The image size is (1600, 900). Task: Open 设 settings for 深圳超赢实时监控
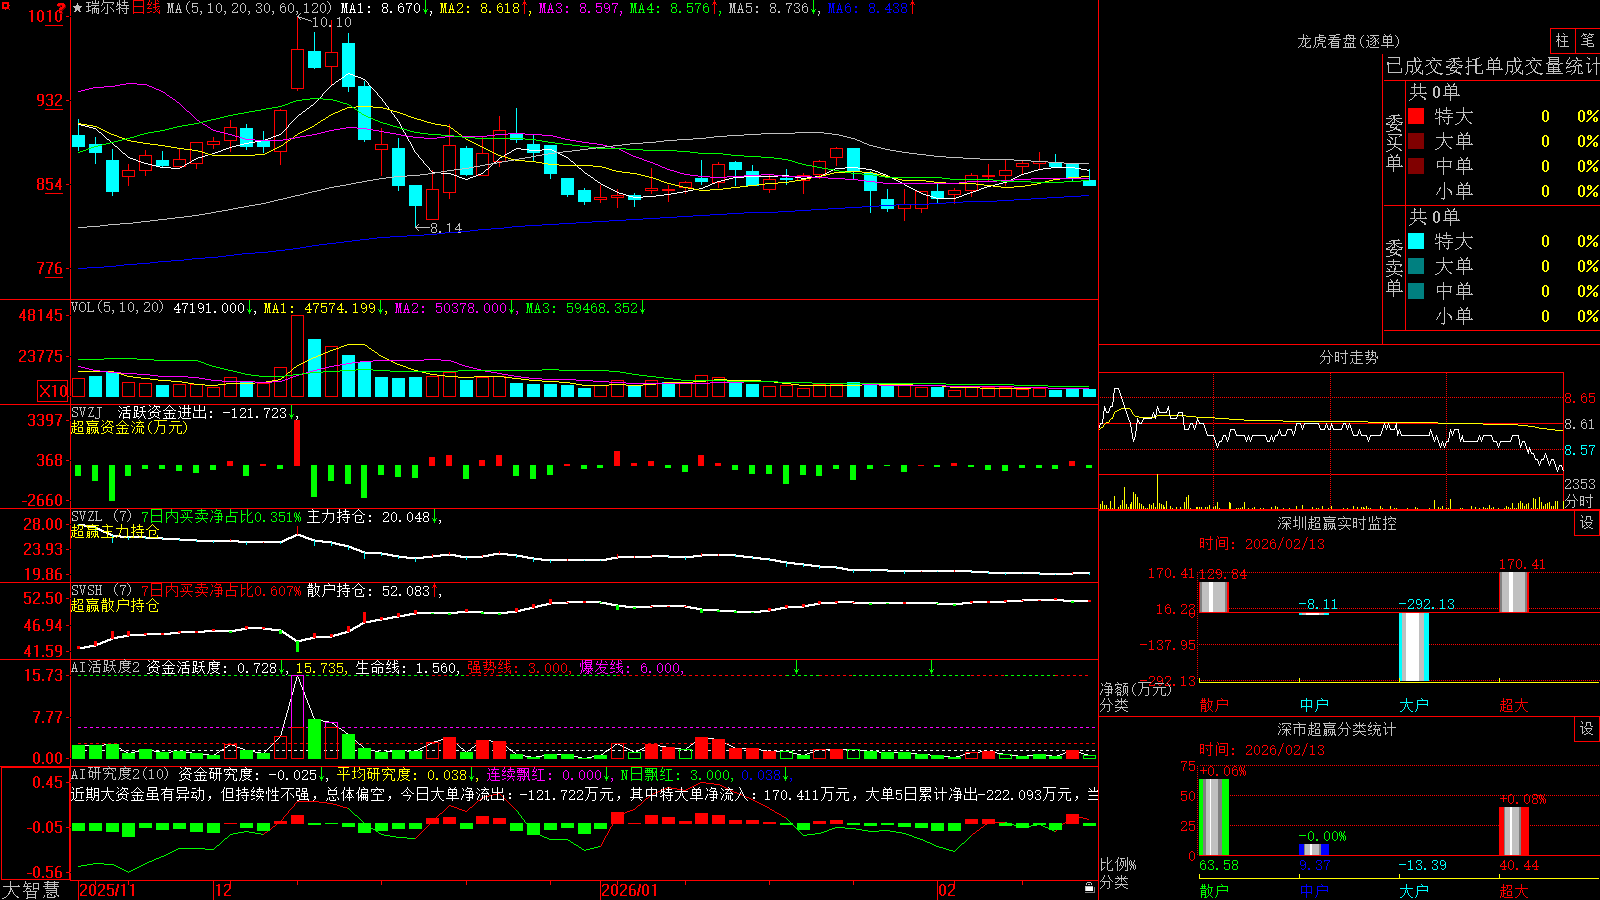point(1587,523)
